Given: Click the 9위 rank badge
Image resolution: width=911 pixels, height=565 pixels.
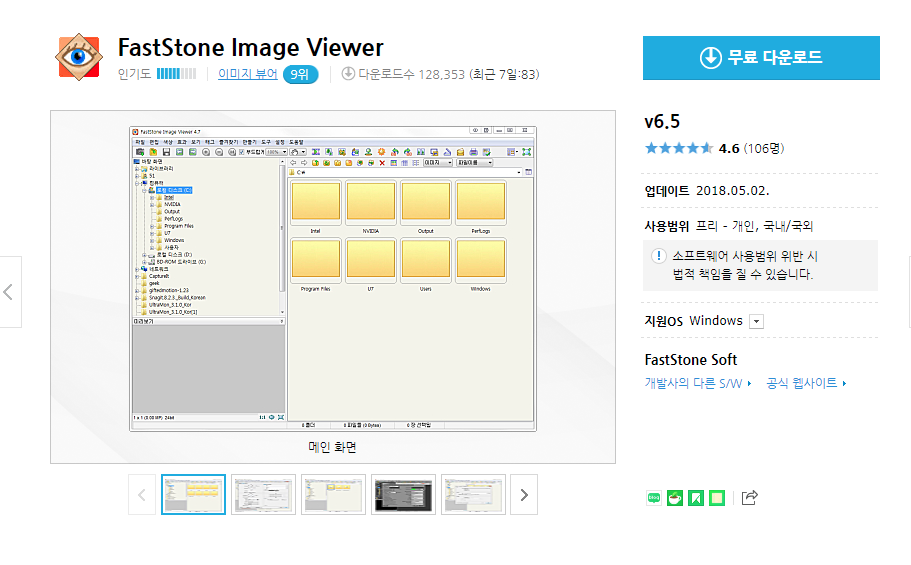Looking at the screenshot, I should point(300,74).
